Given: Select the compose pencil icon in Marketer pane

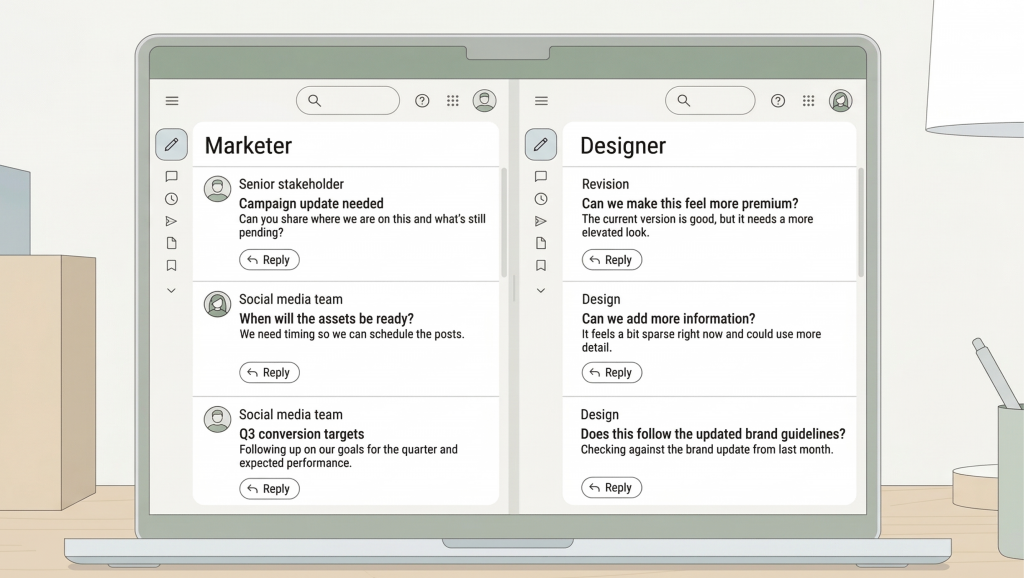Looking at the screenshot, I should tap(171, 144).
